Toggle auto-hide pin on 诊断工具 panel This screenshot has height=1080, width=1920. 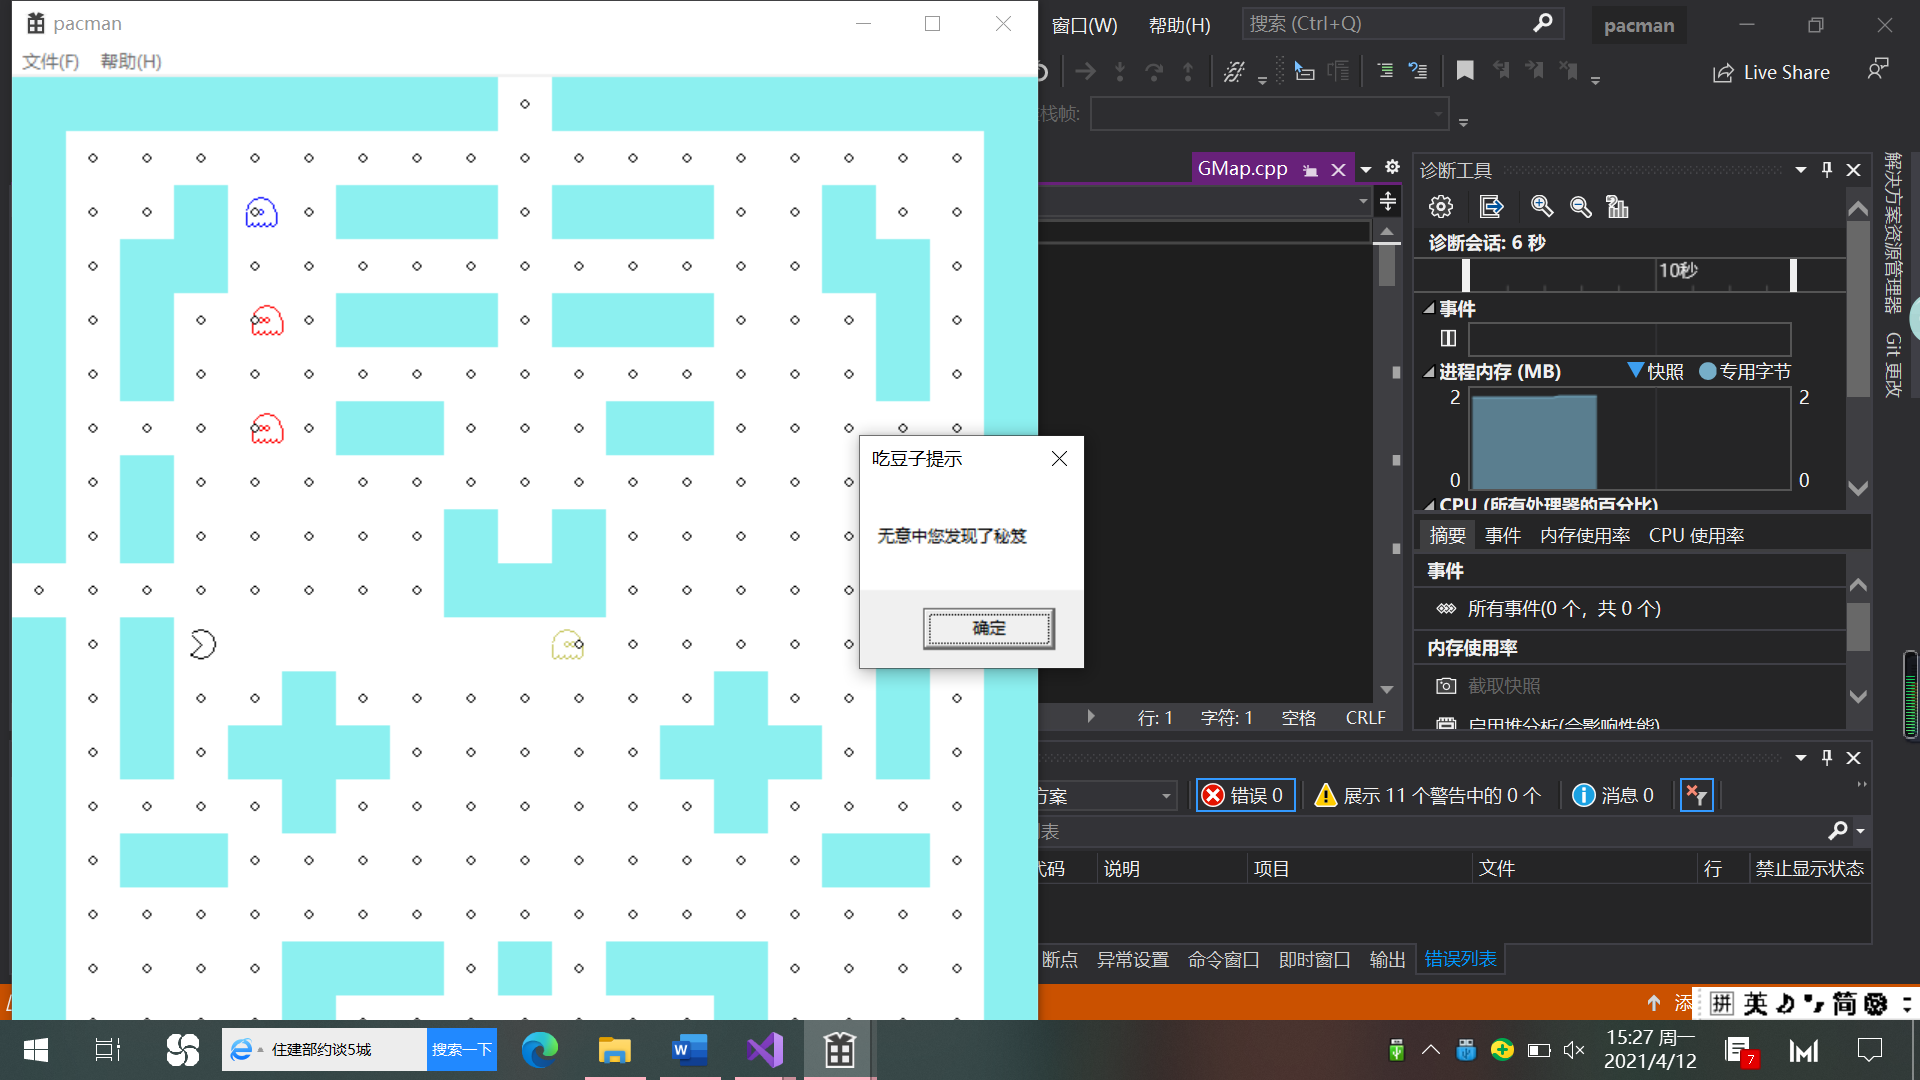(x=1827, y=170)
